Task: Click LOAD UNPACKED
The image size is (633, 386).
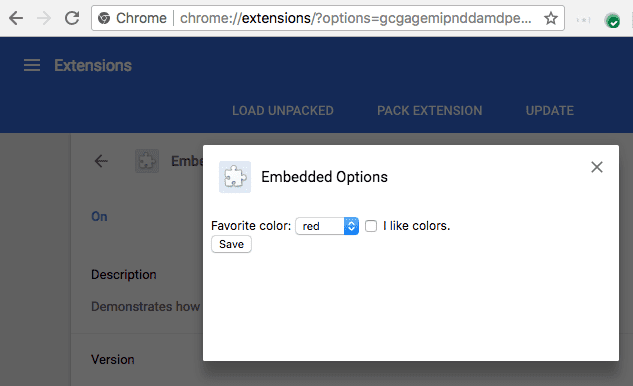Action: 283,111
